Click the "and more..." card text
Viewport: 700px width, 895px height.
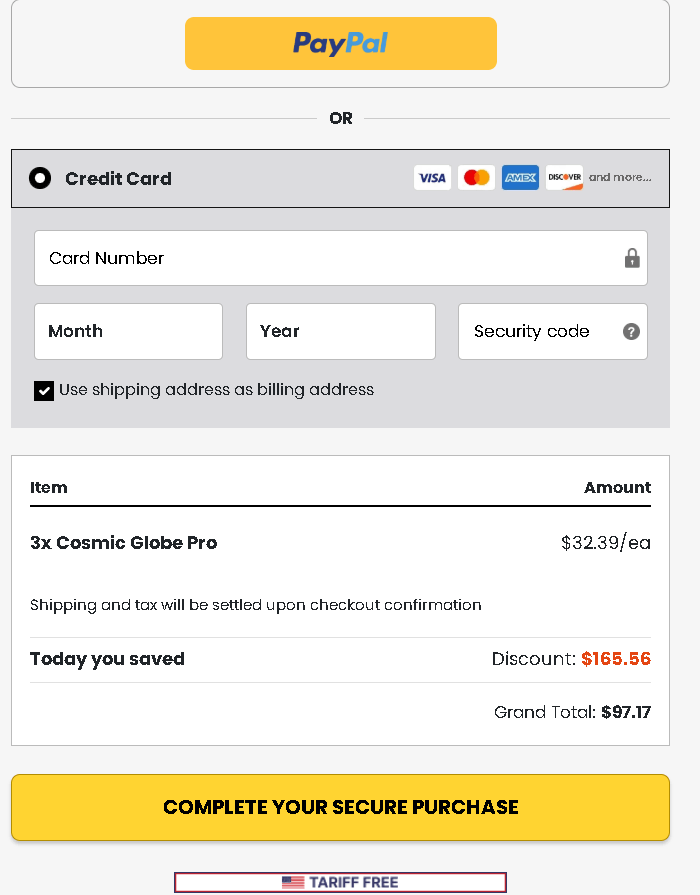click(620, 178)
